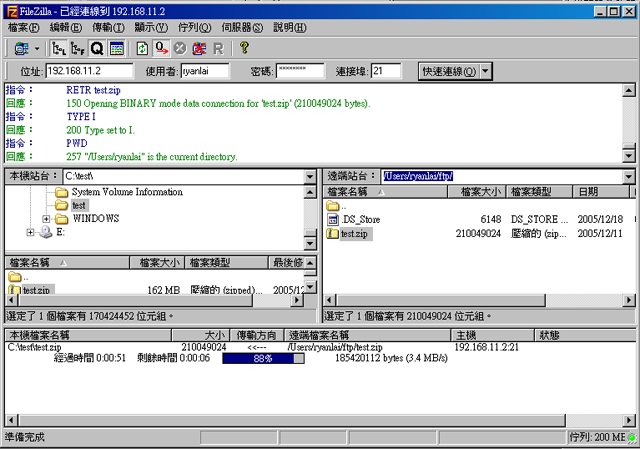Click queue item C:\test\test.zip

[x=34, y=347]
